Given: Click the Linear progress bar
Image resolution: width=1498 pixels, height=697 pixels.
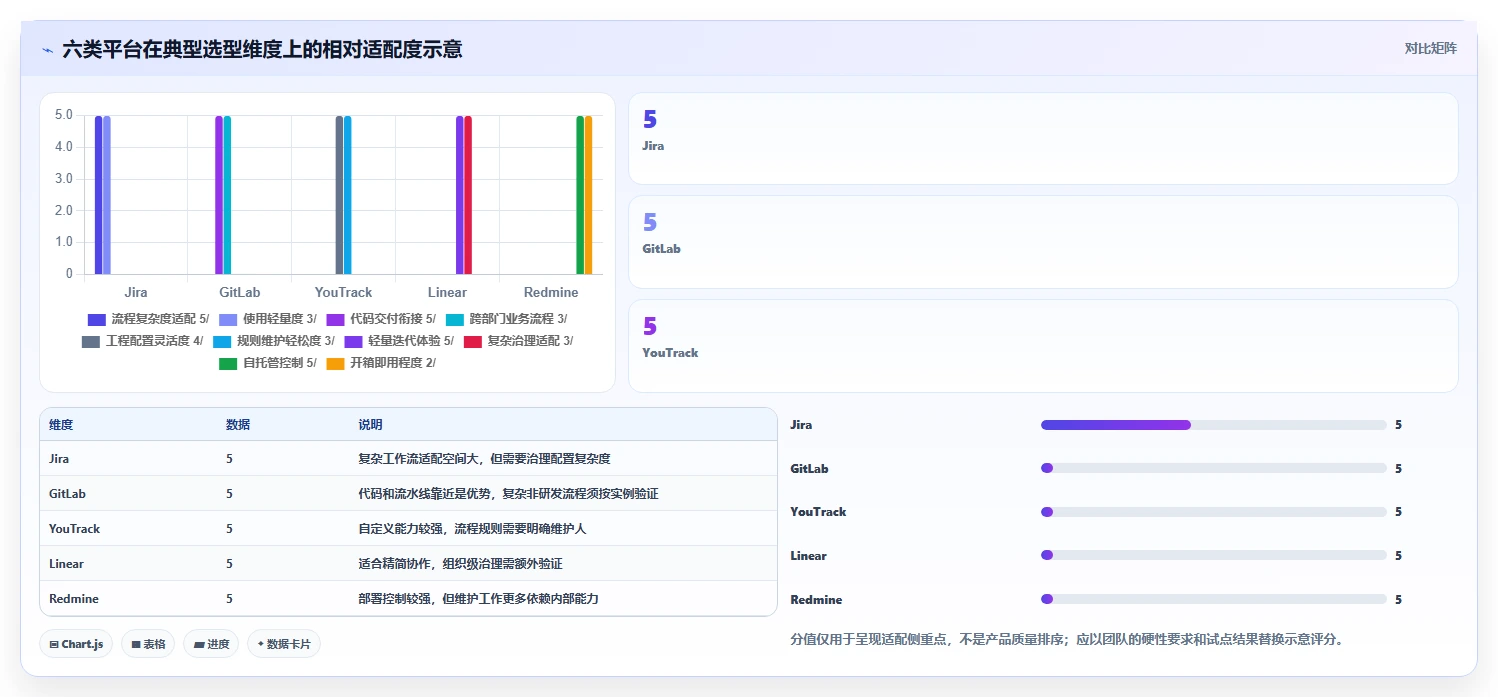Looking at the screenshot, I should 1213,555.
